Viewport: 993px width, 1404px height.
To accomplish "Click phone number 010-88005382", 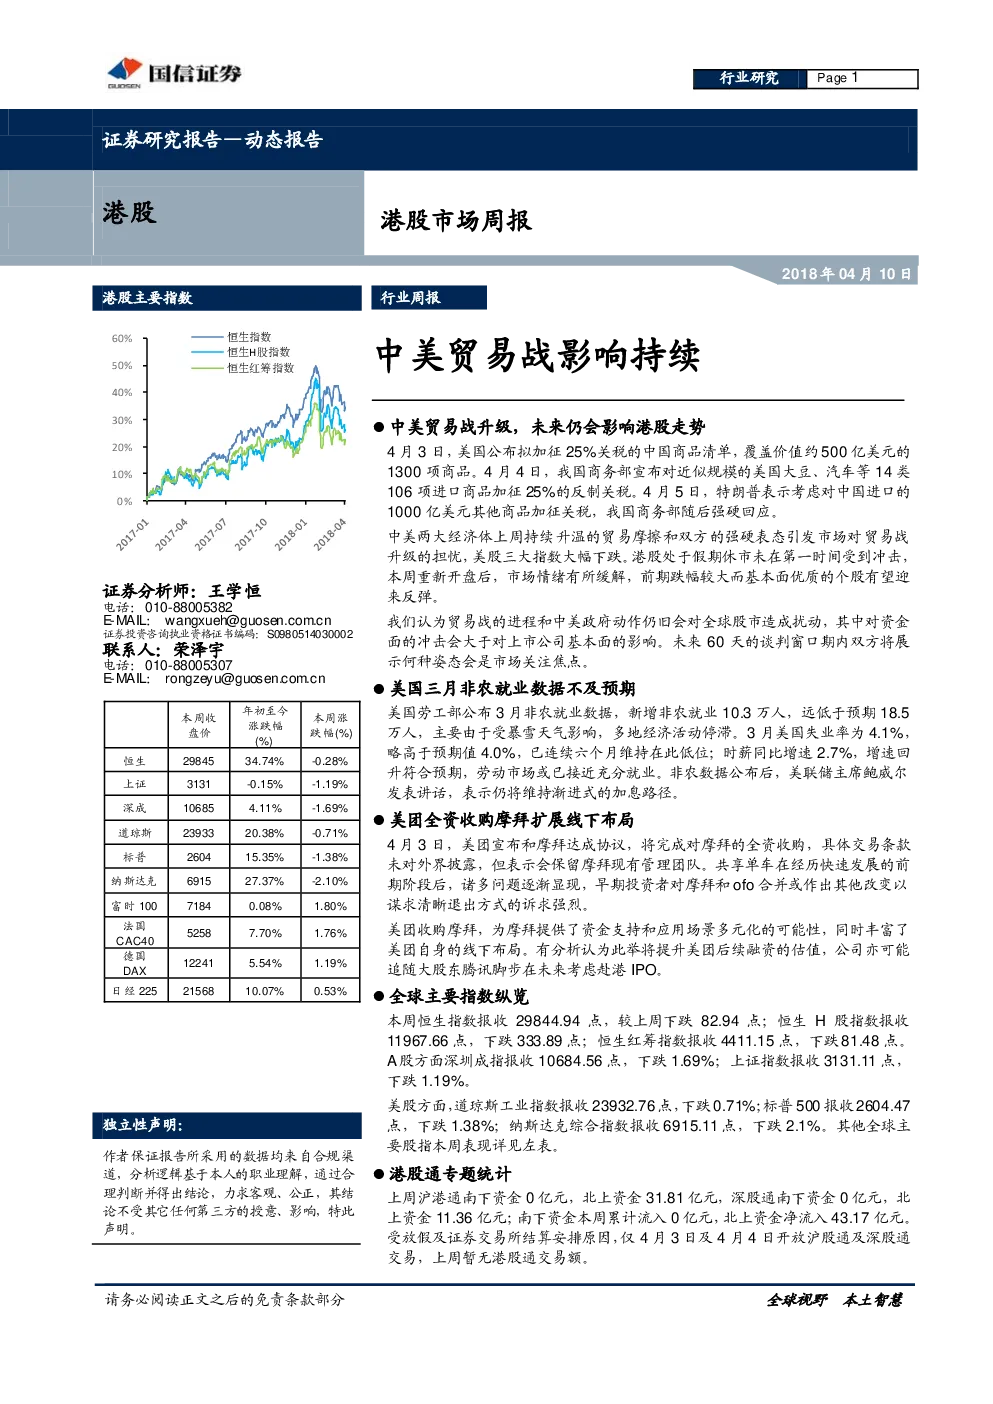I will [x=188, y=607].
